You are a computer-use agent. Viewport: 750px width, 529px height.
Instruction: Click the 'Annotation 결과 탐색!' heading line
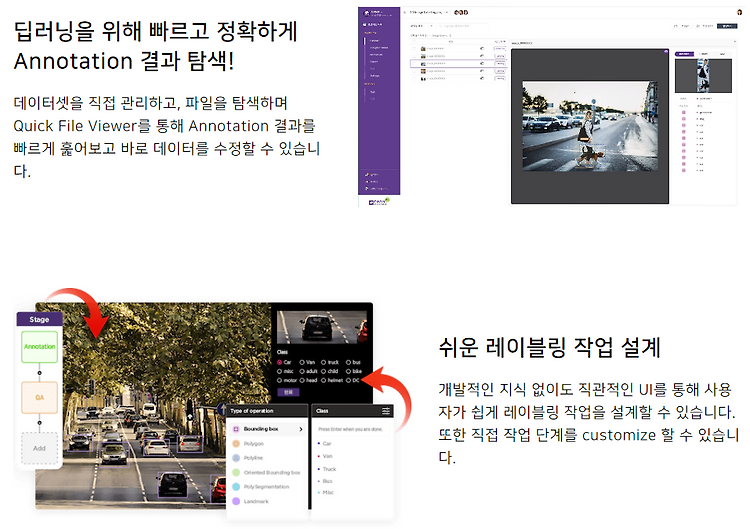tap(124, 61)
